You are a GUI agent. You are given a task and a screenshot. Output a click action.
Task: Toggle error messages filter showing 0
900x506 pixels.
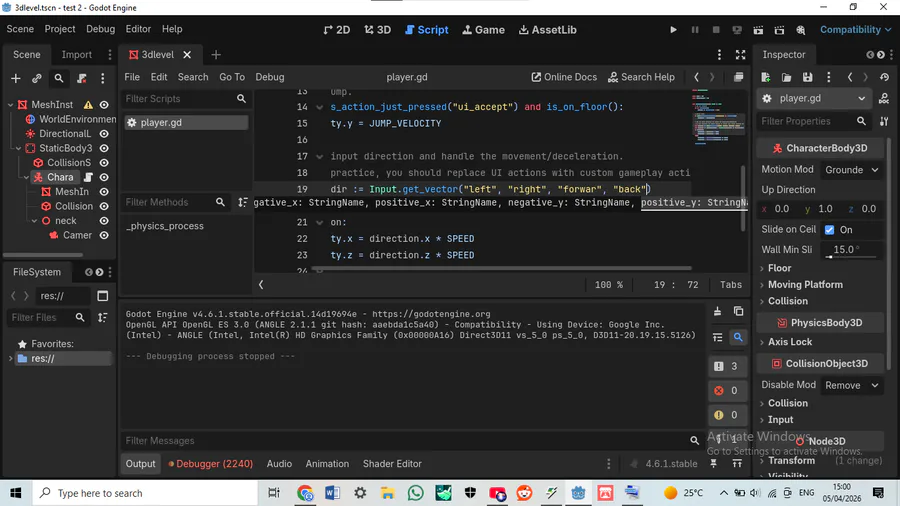pos(727,391)
